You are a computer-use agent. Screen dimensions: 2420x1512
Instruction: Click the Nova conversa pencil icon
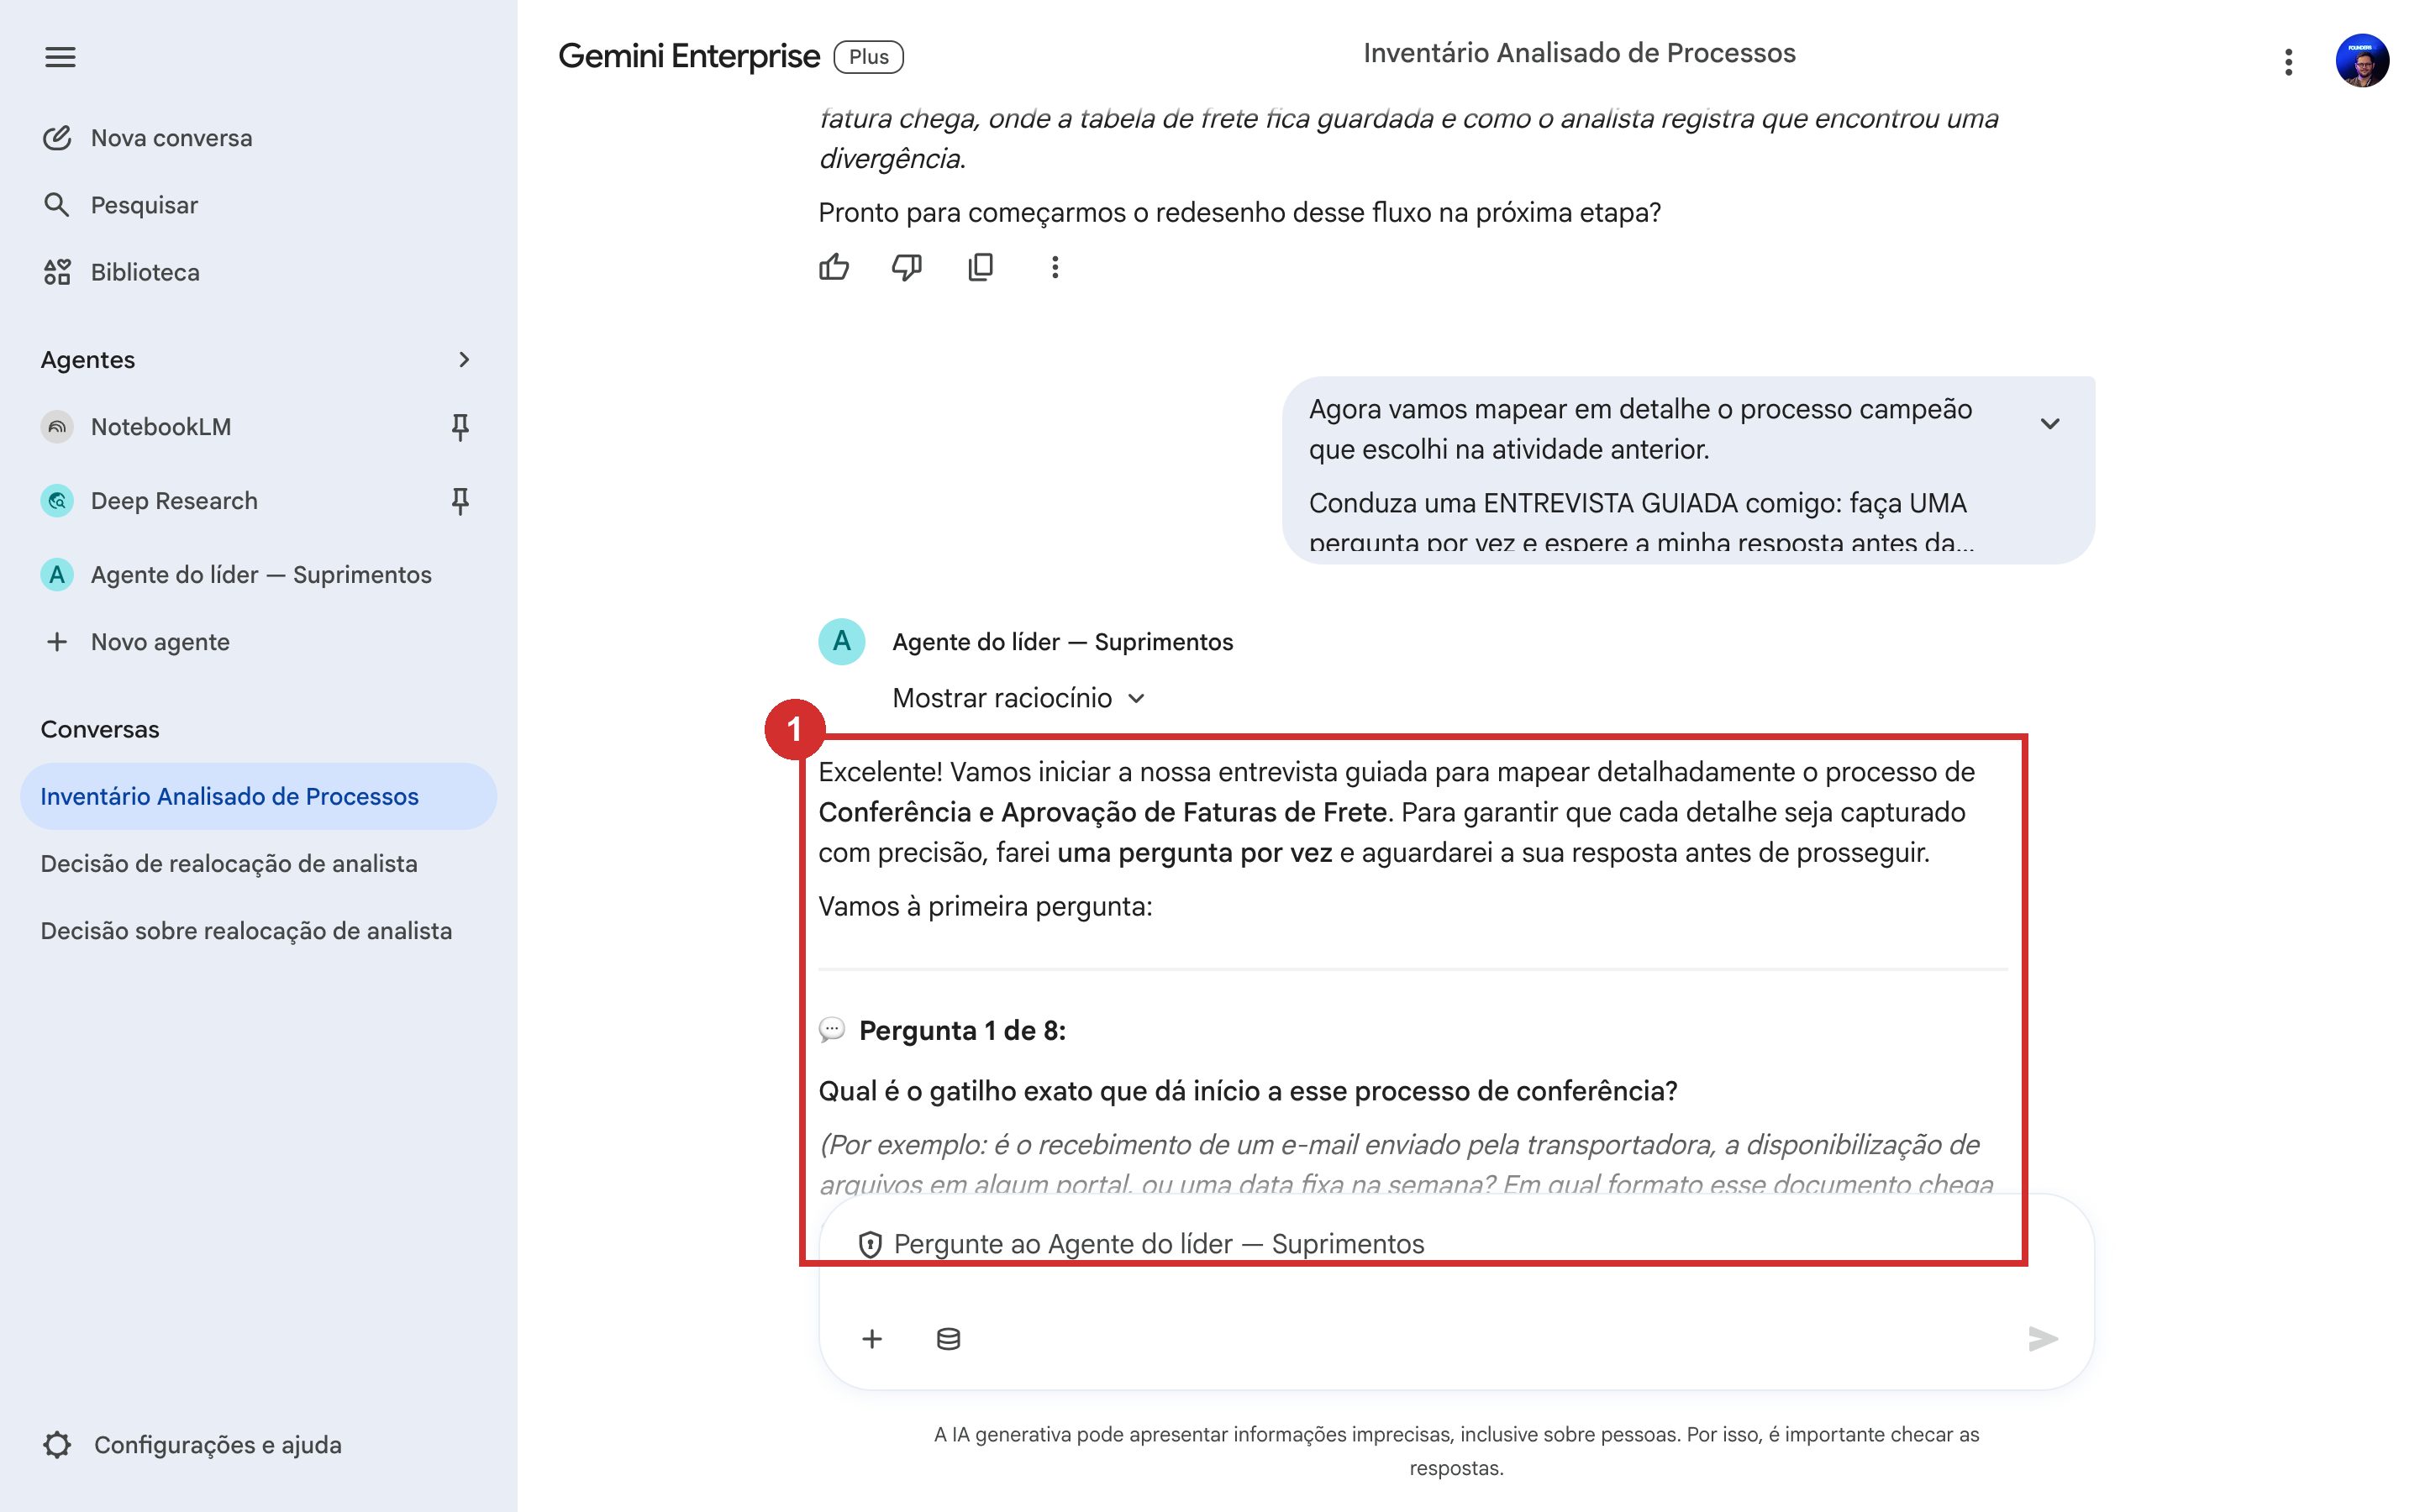(57, 138)
